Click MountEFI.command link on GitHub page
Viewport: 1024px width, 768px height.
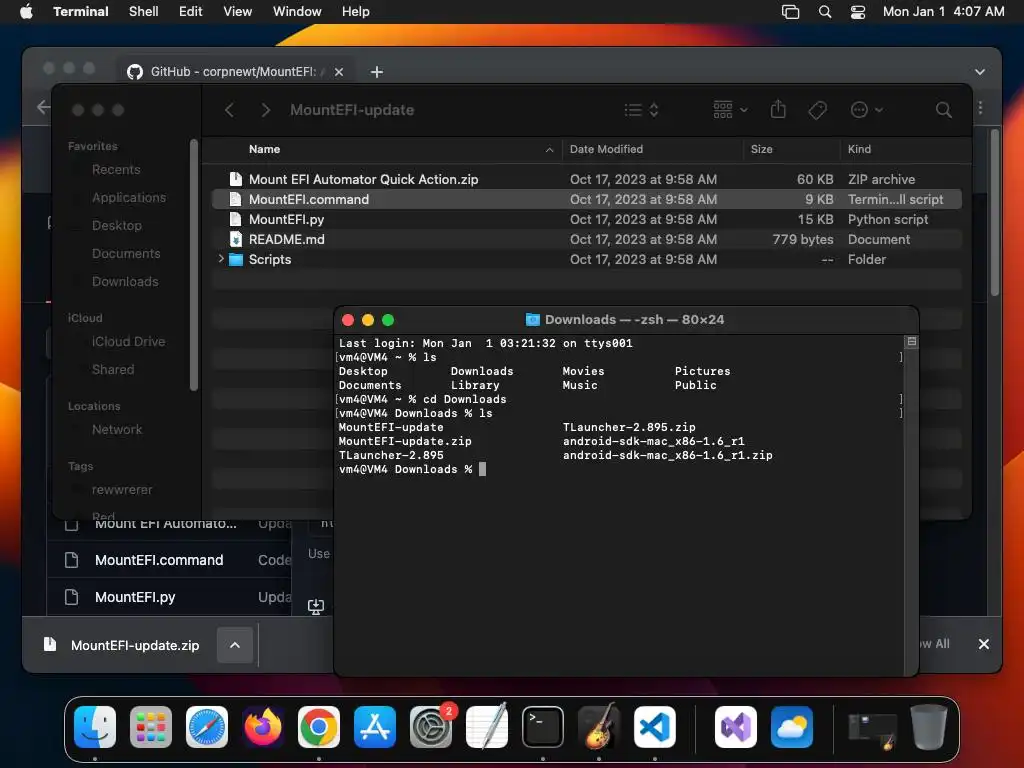click(x=159, y=560)
